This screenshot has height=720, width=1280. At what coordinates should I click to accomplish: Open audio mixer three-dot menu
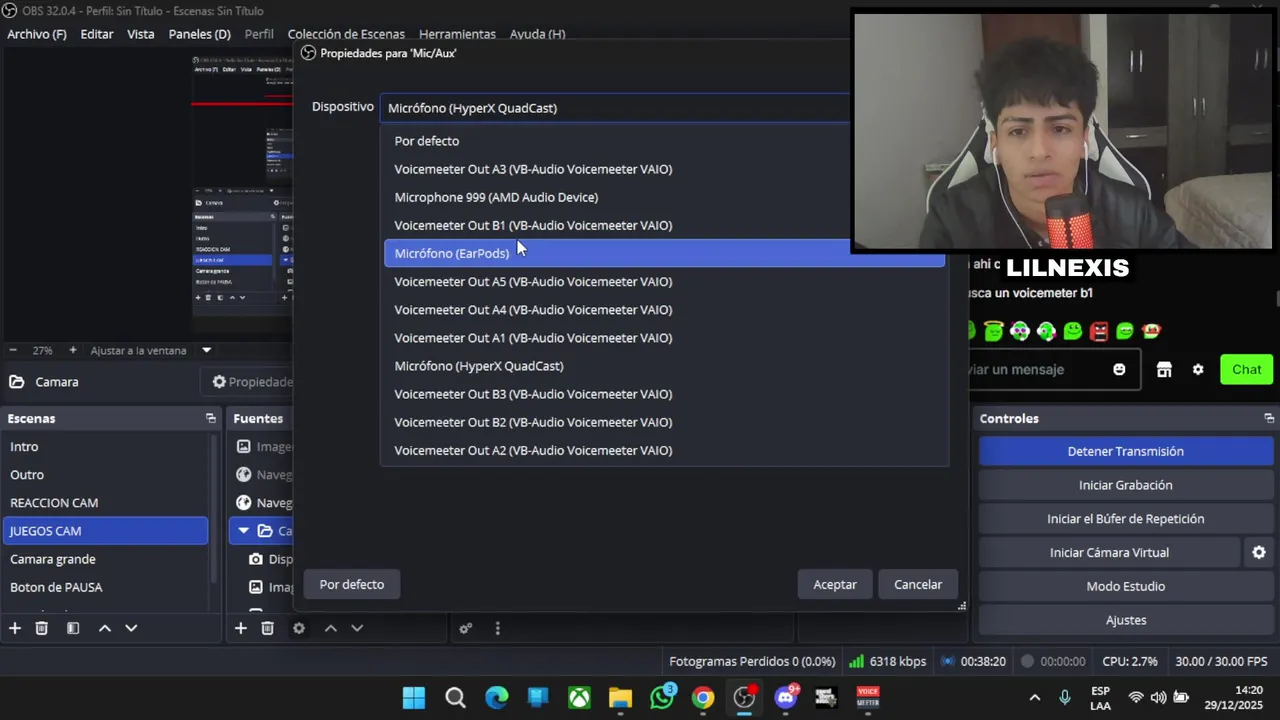pos(497,628)
